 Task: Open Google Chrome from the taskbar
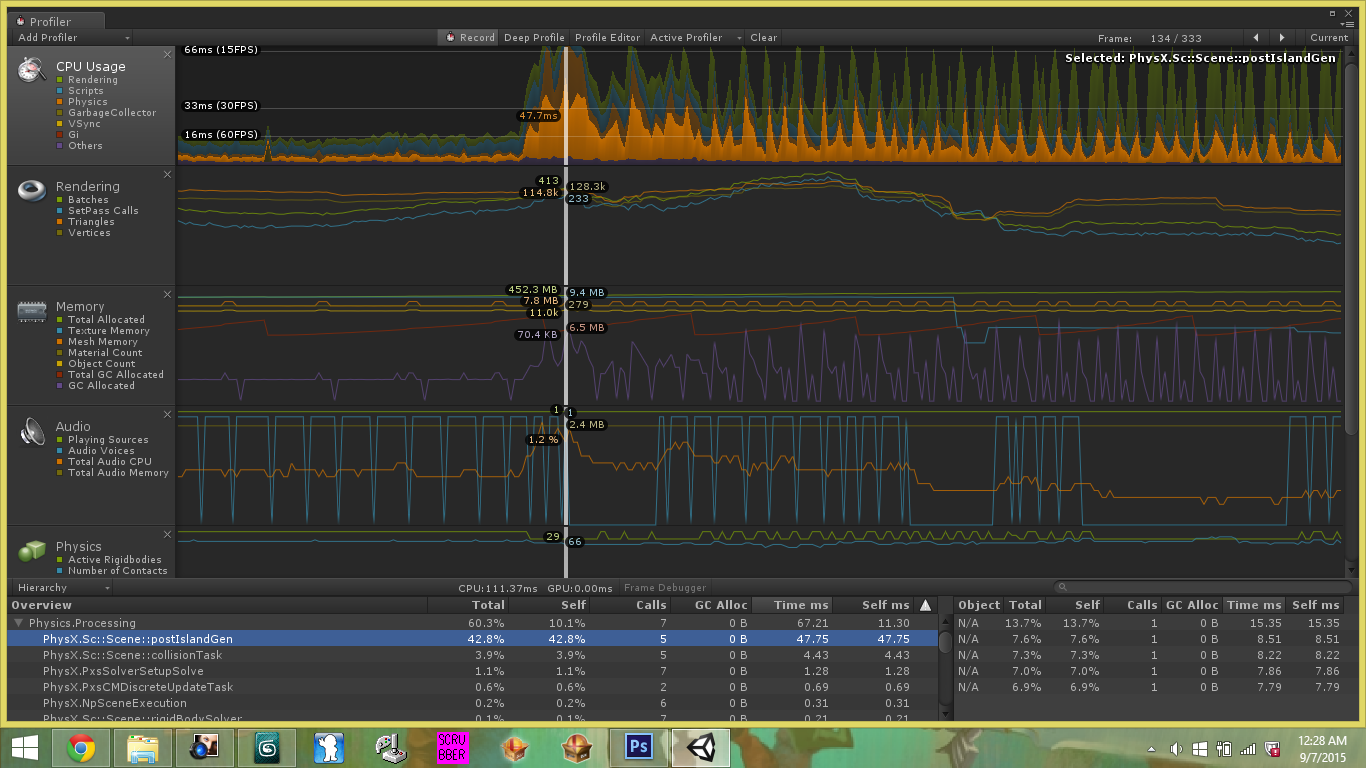(81, 748)
